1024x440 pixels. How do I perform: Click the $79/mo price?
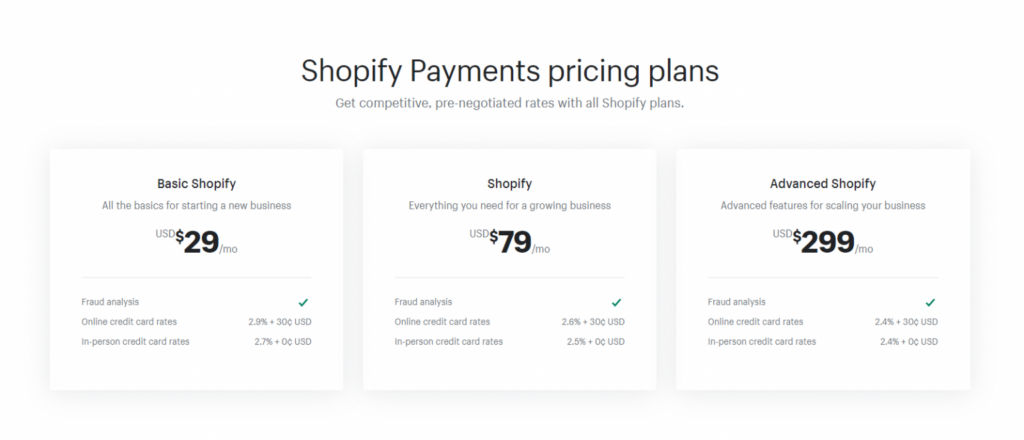point(509,242)
